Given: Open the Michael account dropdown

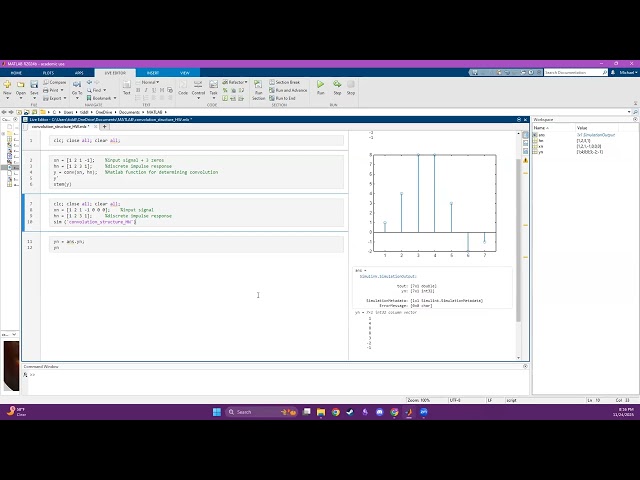Looking at the screenshot, I should (x=628, y=73).
